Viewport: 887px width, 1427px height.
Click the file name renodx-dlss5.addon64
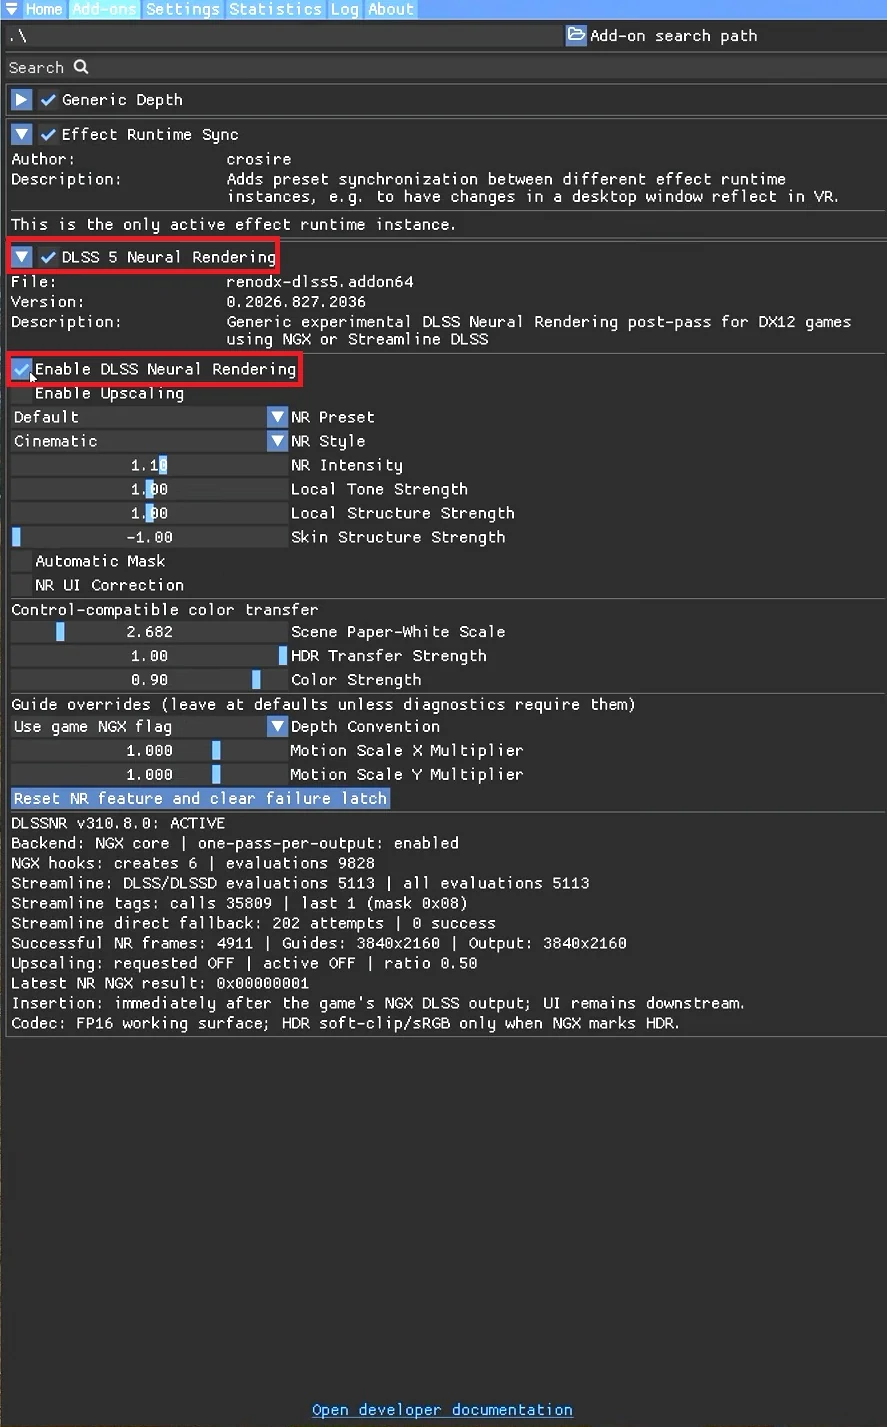(320, 282)
